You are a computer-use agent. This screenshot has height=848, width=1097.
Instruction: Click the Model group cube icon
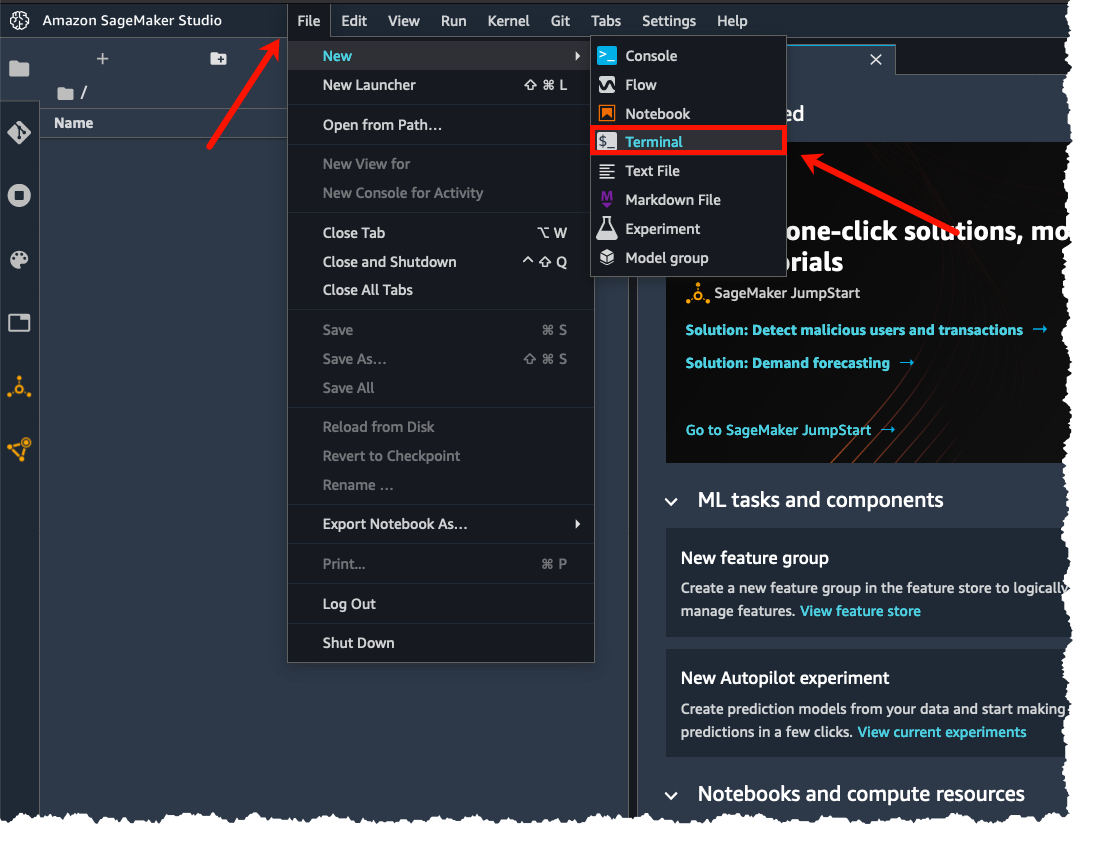click(607, 257)
